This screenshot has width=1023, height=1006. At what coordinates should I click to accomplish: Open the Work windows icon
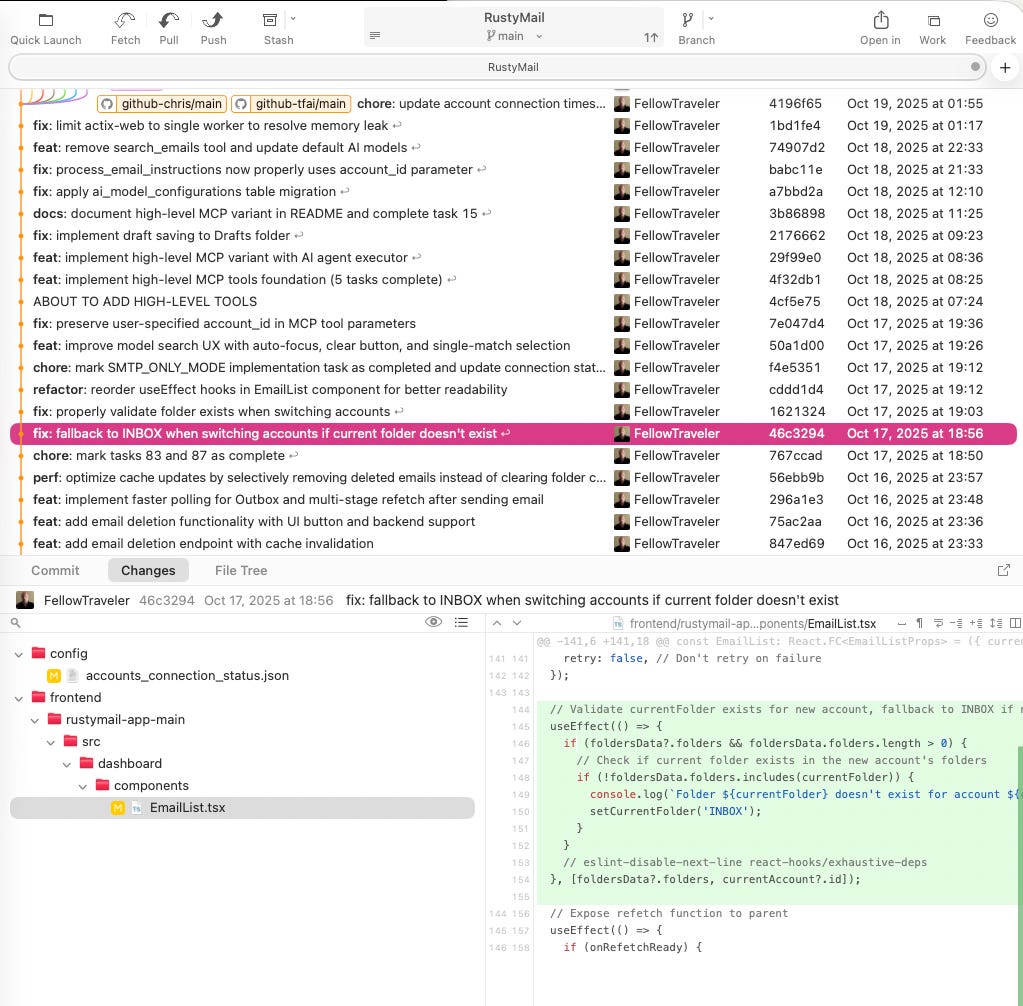pyautogui.click(x=934, y=21)
